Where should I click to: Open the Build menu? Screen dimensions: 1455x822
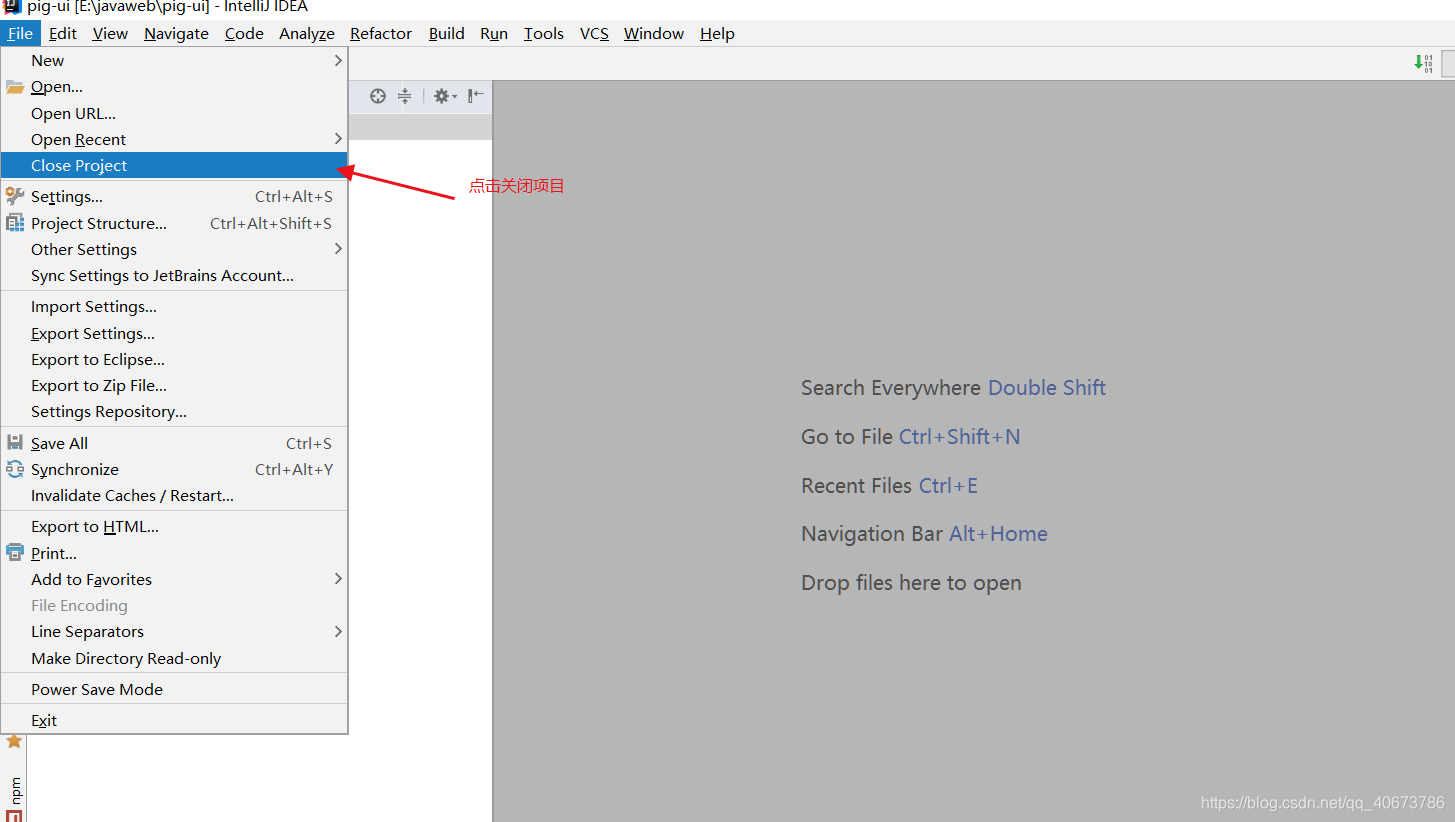446,33
